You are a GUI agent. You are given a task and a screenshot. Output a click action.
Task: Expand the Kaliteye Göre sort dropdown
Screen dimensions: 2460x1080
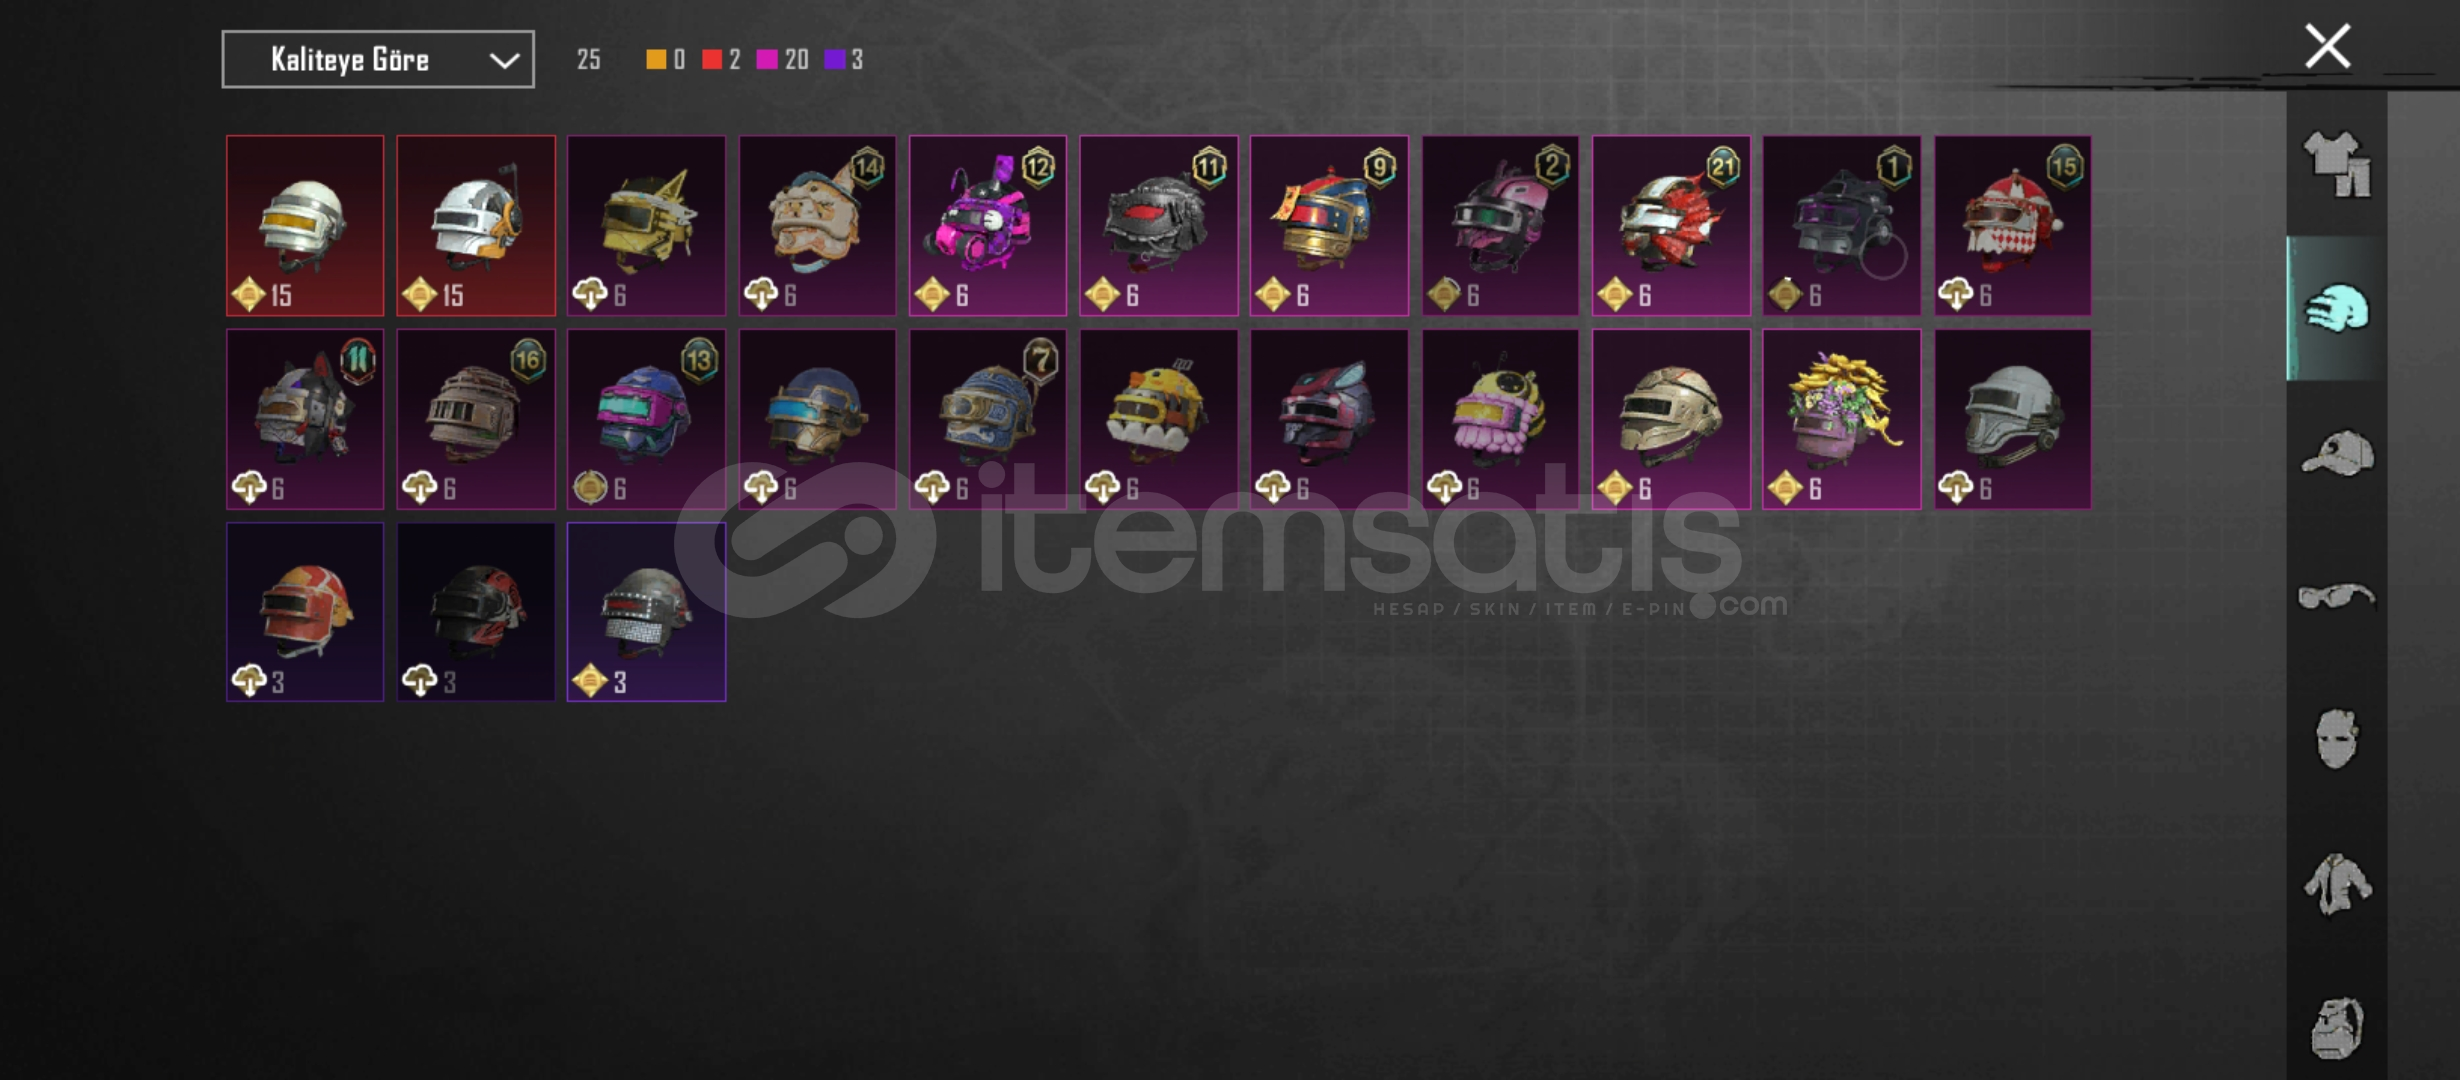tap(378, 59)
